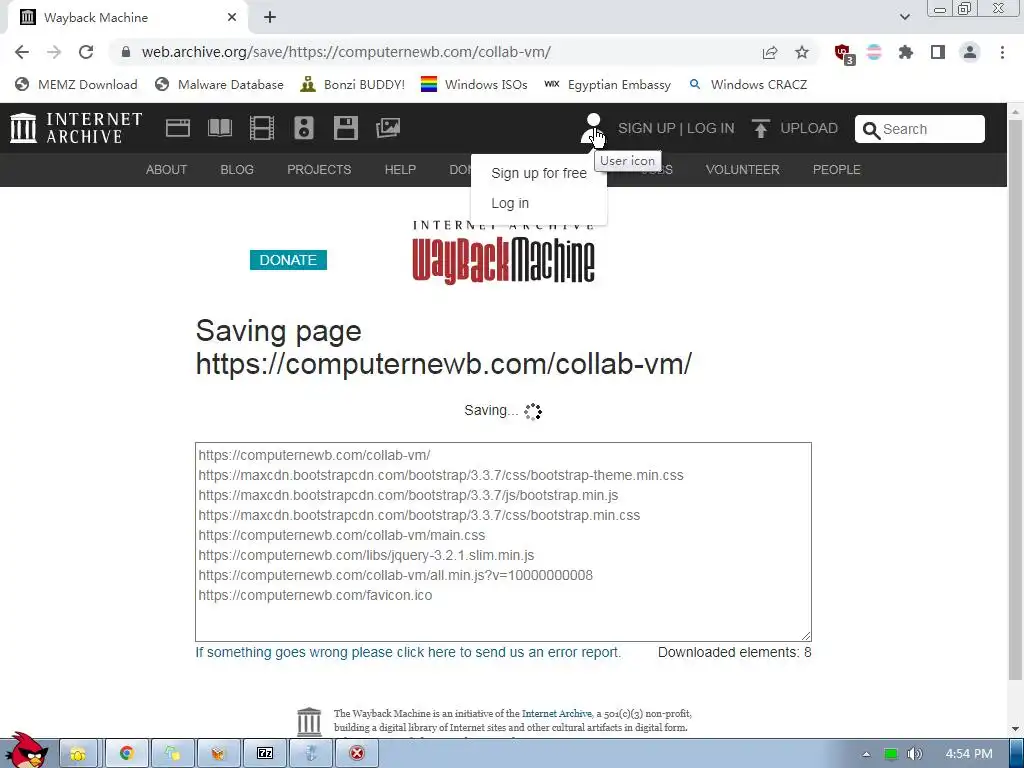The image size is (1024, 768).
Task: Click the Upload arrow icon
Action: [x=760, y=128]
